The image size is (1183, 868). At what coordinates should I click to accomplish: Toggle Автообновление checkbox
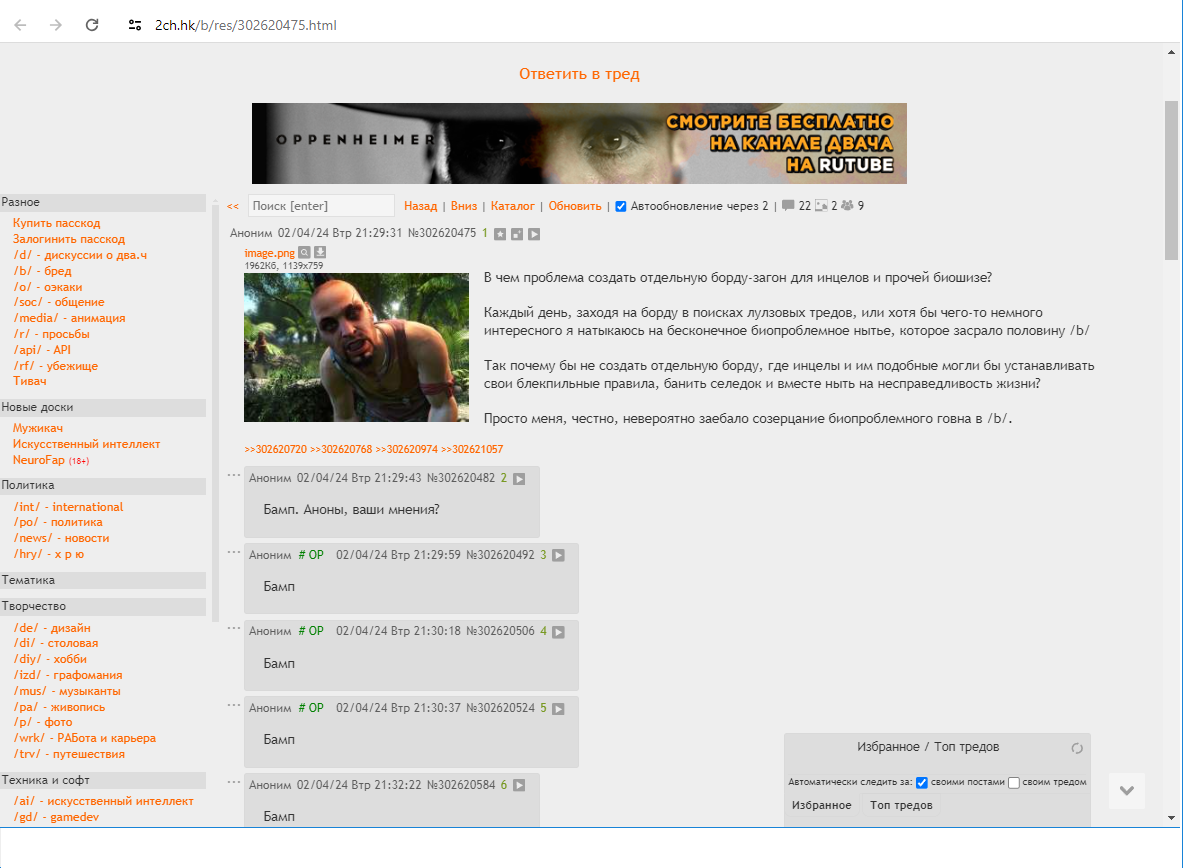(621, 206)
